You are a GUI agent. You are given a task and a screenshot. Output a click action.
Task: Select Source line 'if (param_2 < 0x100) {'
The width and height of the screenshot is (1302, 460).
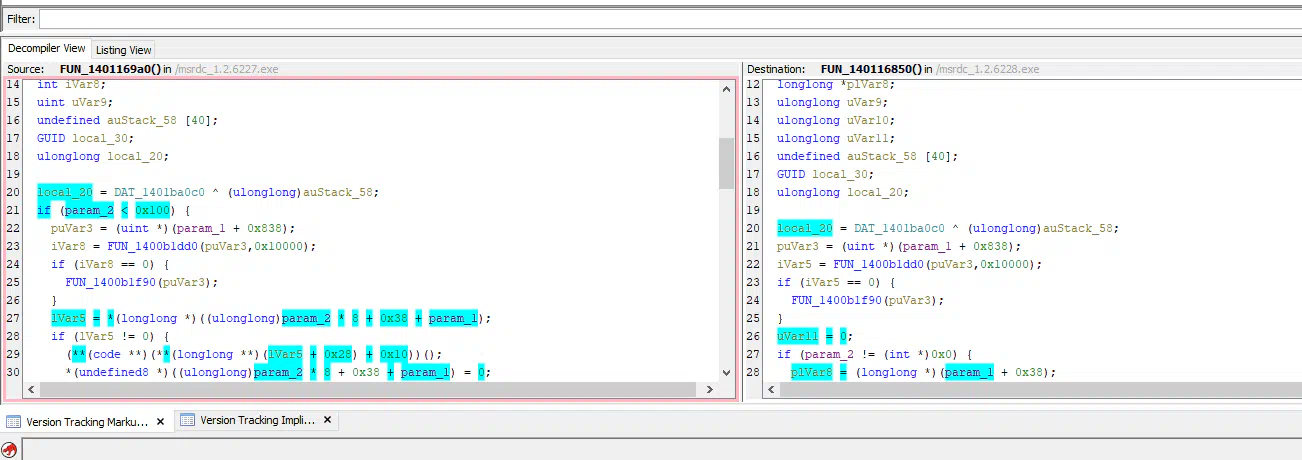tap(113, 210)
